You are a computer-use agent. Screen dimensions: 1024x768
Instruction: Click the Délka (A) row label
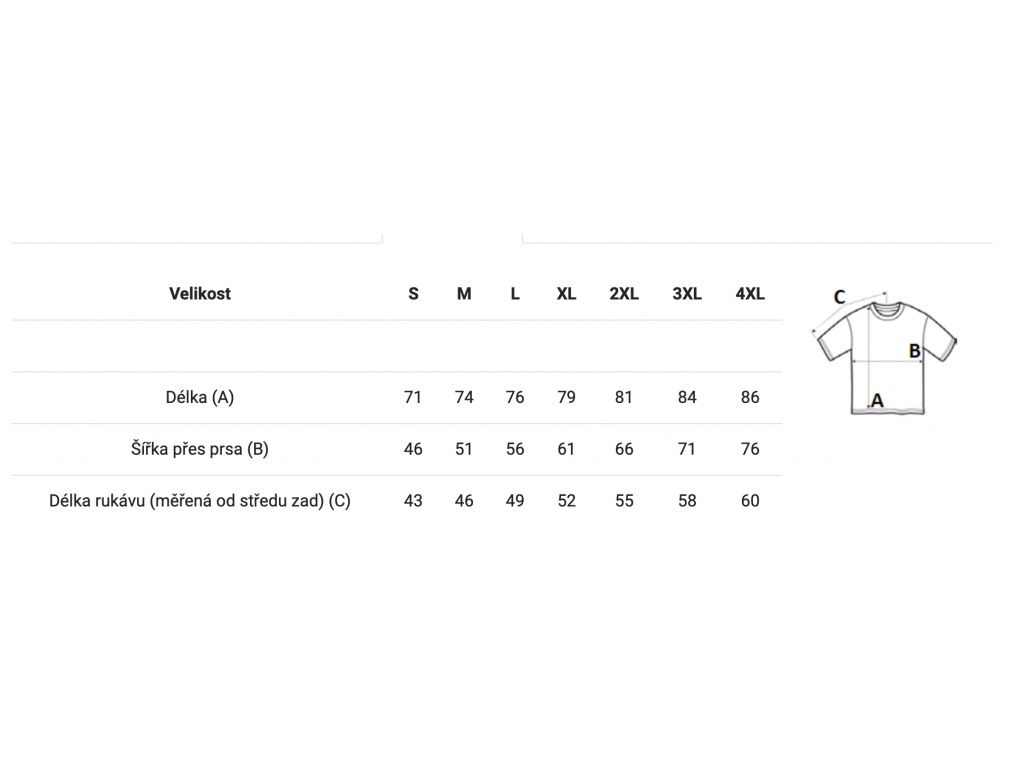click(200, 397)
